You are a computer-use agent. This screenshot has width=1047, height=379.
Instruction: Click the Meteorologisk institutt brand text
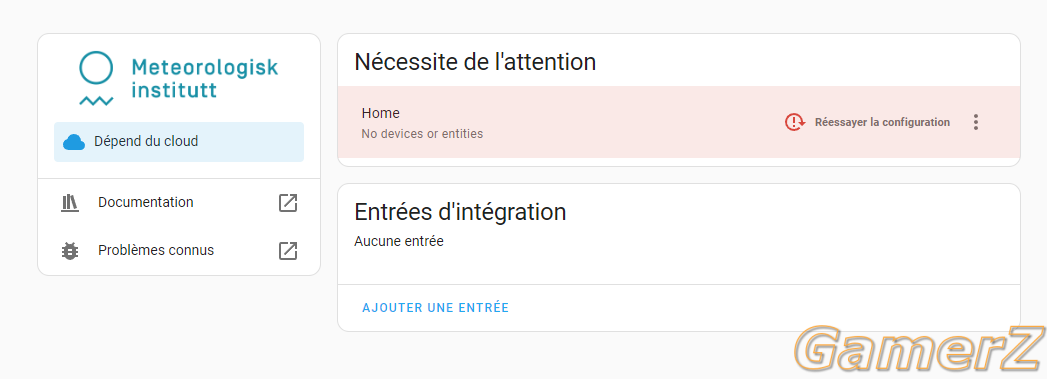204,78
